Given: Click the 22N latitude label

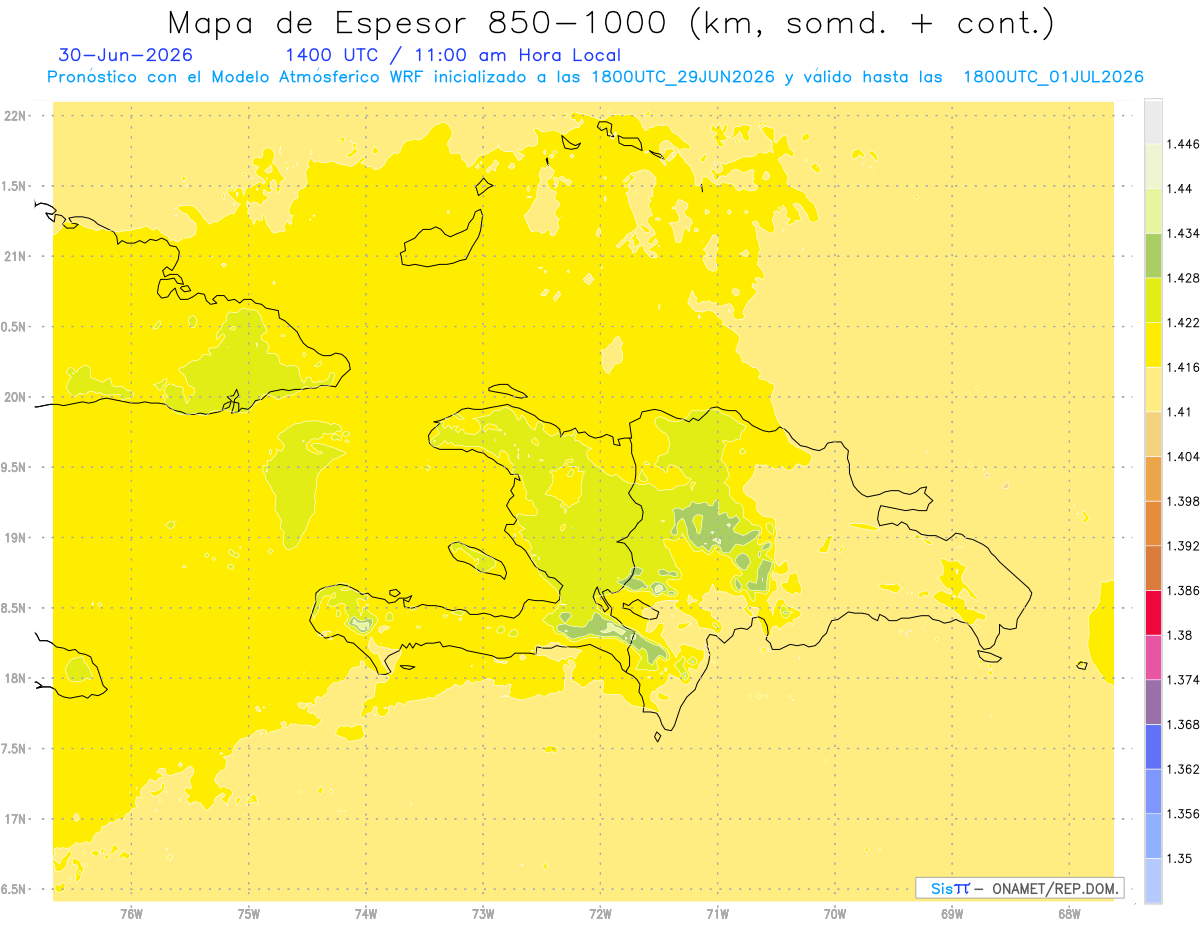Looking at the screenshot, I should coord(17,116).
